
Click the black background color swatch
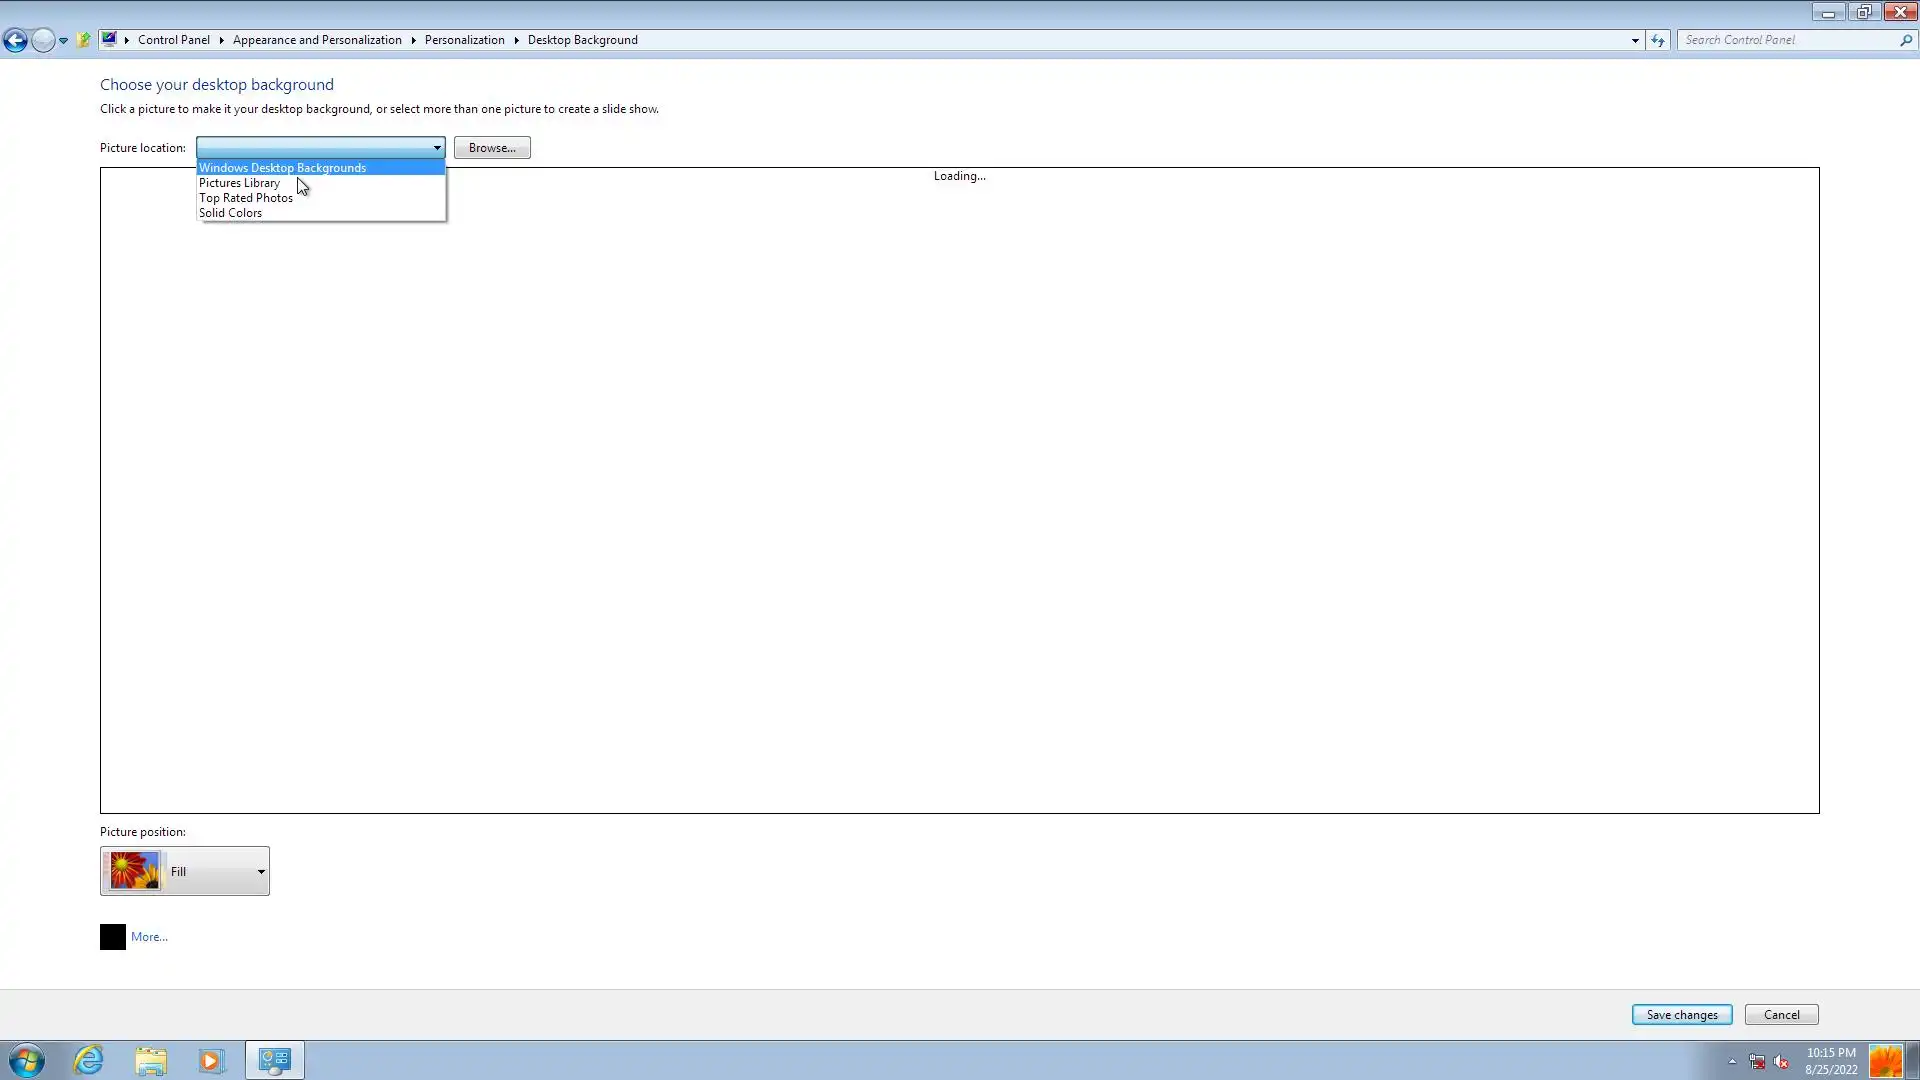point(113,937)
